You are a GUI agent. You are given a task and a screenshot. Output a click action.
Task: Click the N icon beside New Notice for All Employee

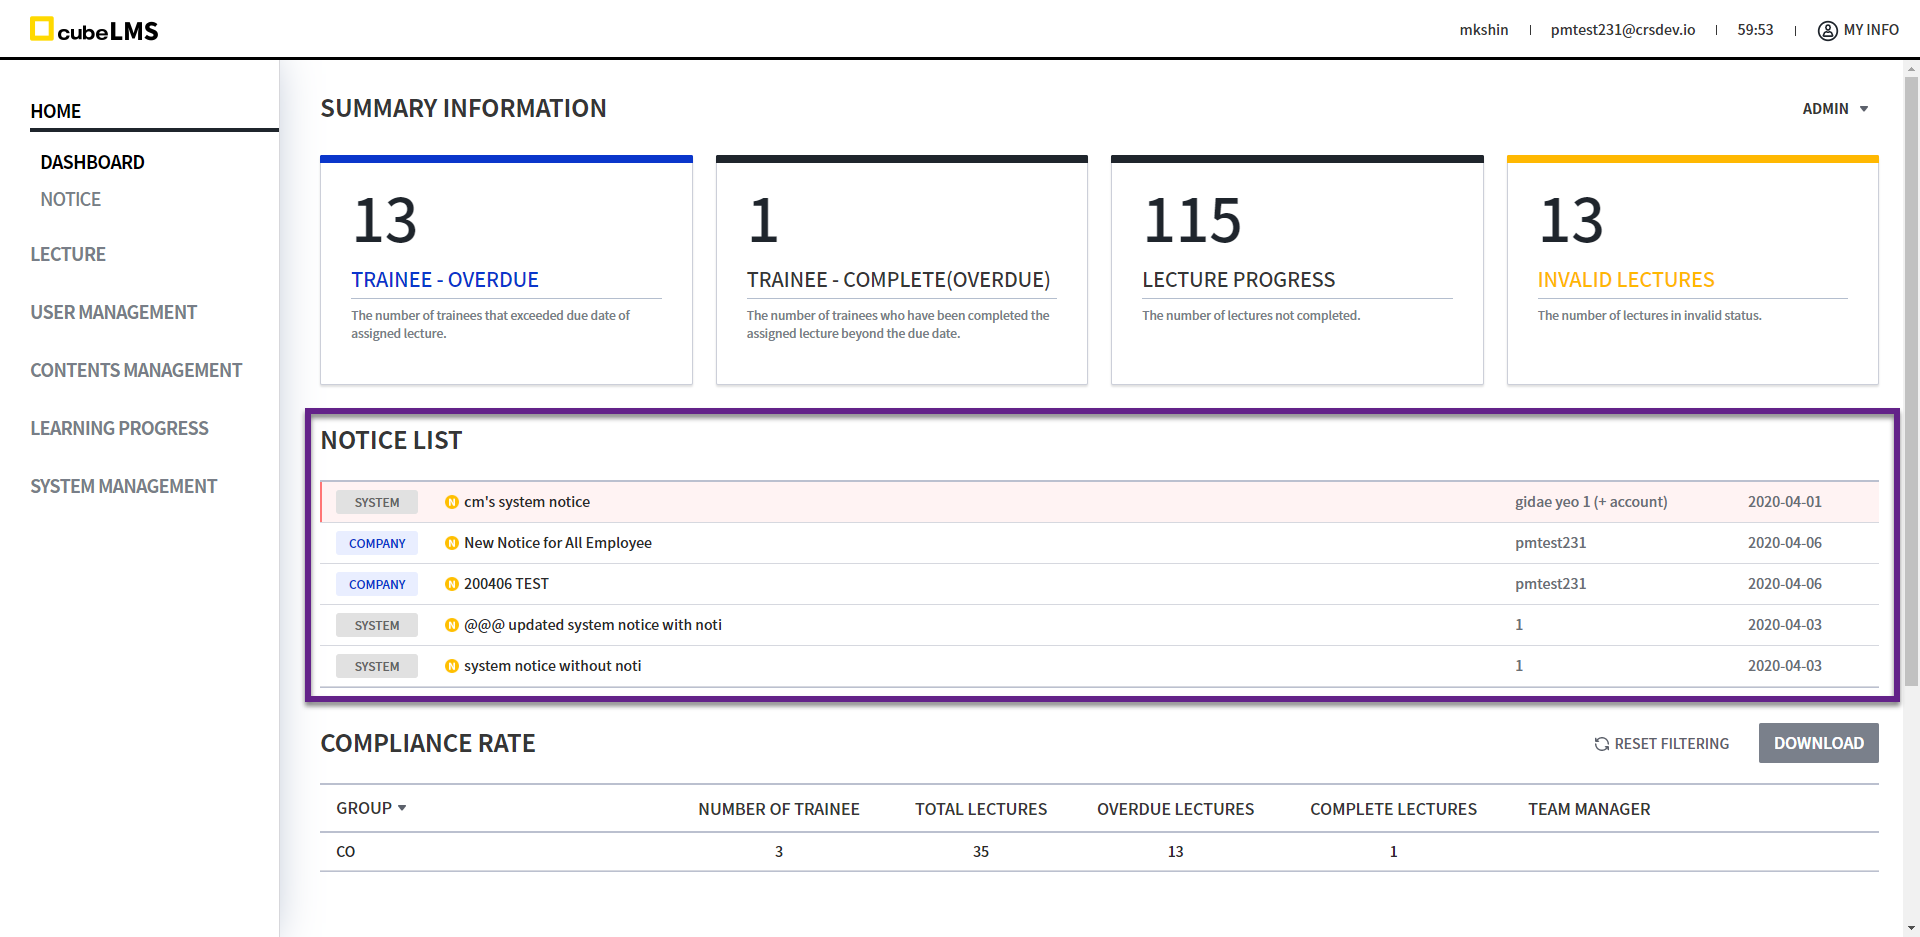click(452, 543)
